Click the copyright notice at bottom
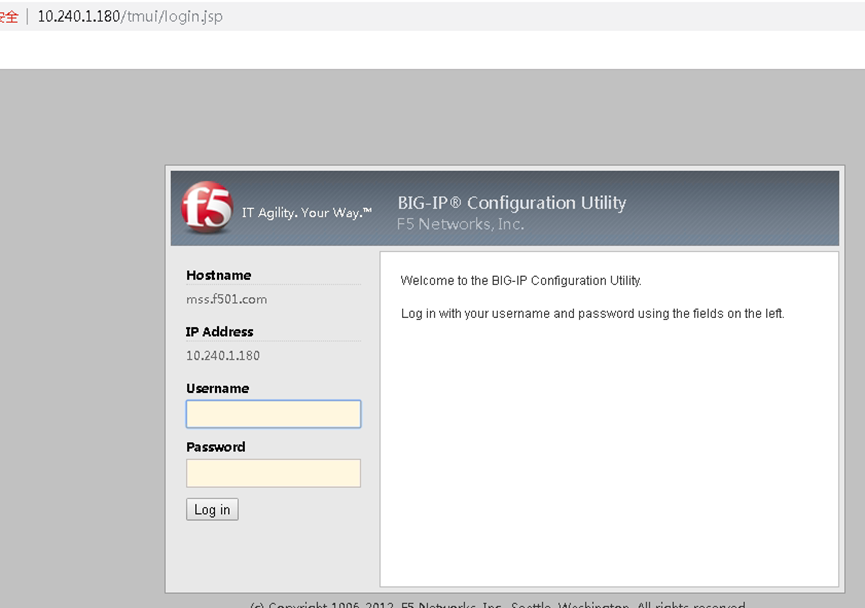The width and height of the screenshot is (865, 608). pyautogui.click(x=498, y=604)
